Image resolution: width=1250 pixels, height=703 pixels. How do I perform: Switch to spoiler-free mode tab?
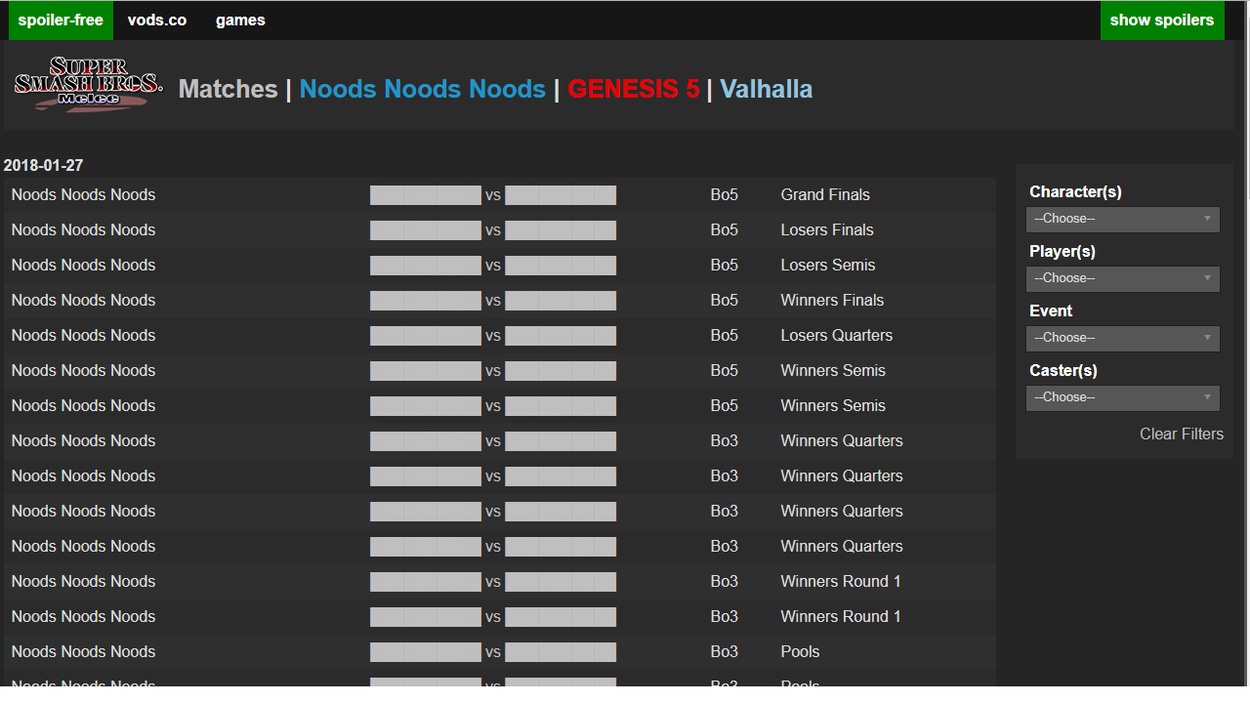point(60,20)
